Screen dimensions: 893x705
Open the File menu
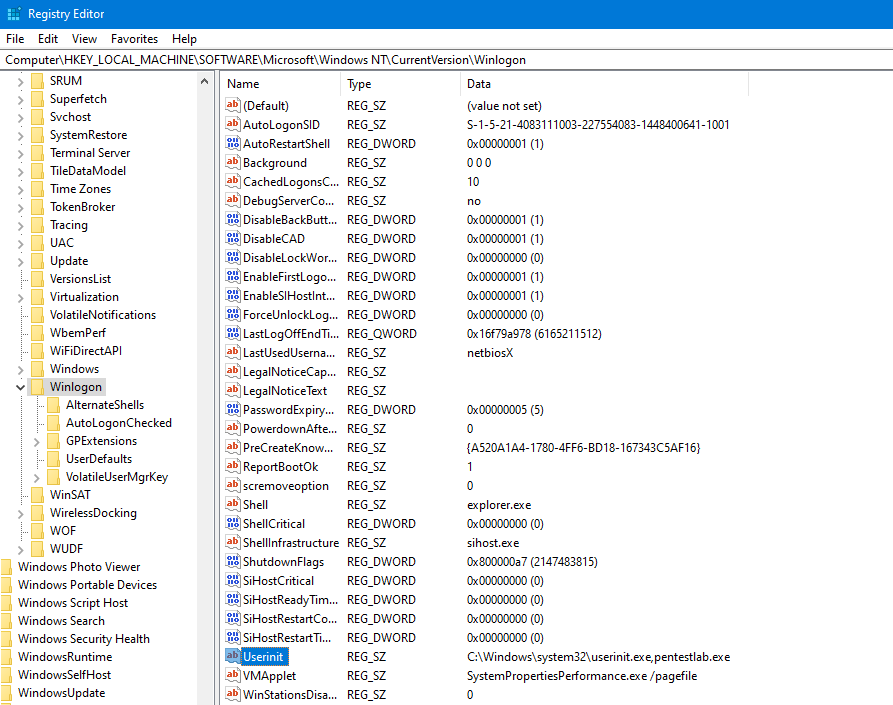(16, 39)
